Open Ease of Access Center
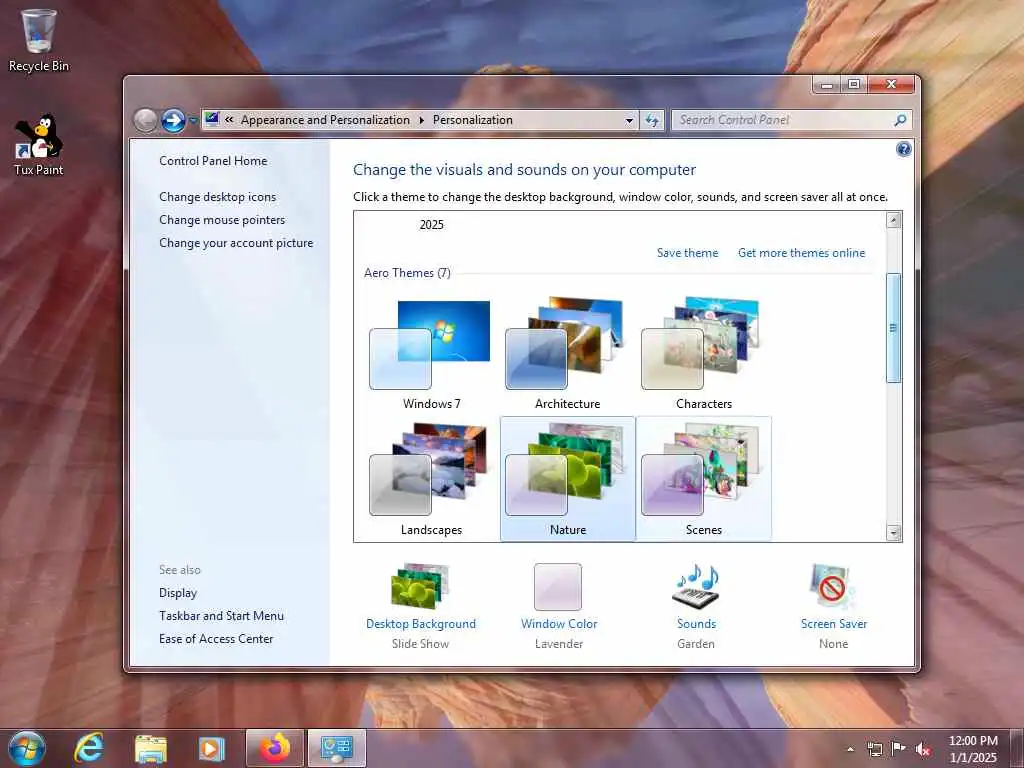Viewport: 1024px width, 768px height. (x=216, y=638)
